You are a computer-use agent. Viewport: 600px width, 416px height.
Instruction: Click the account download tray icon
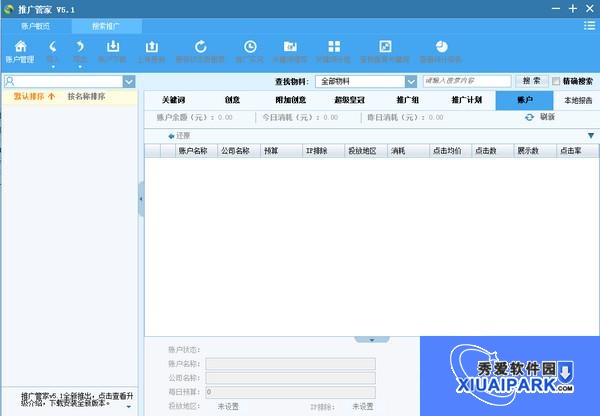point(112,46)
